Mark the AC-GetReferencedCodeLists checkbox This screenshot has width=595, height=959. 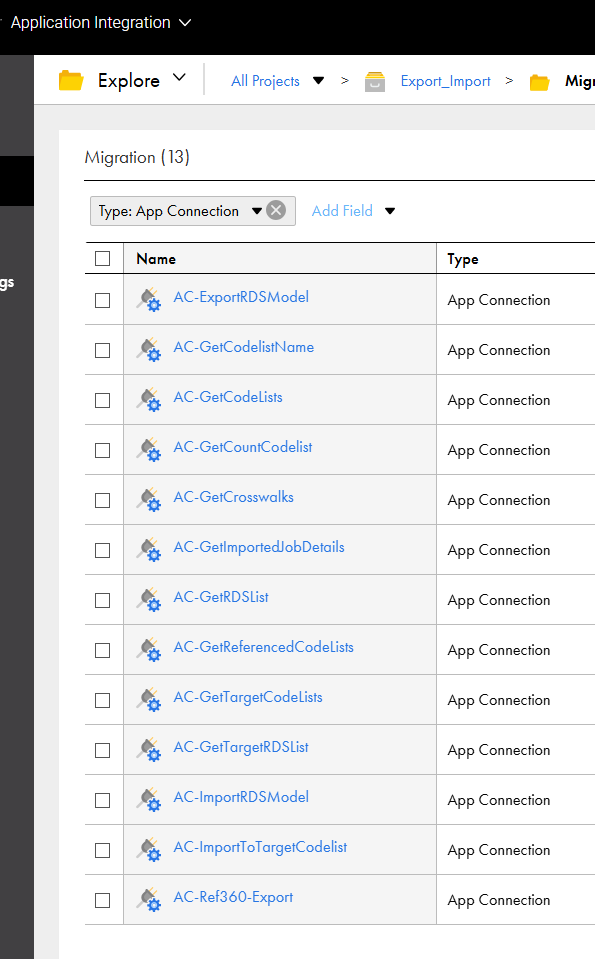[x=103, y=651]
